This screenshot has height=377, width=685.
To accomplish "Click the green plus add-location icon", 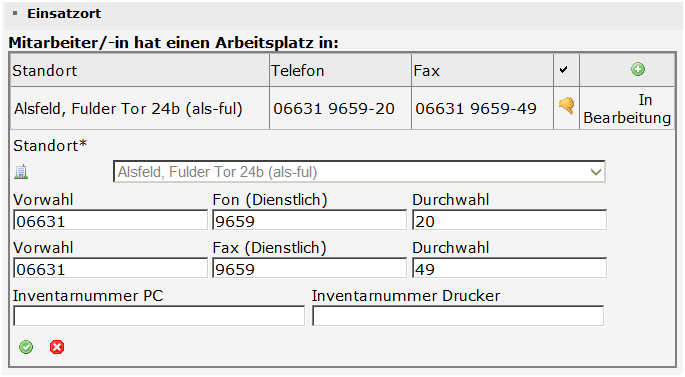I will coord(638,69).
